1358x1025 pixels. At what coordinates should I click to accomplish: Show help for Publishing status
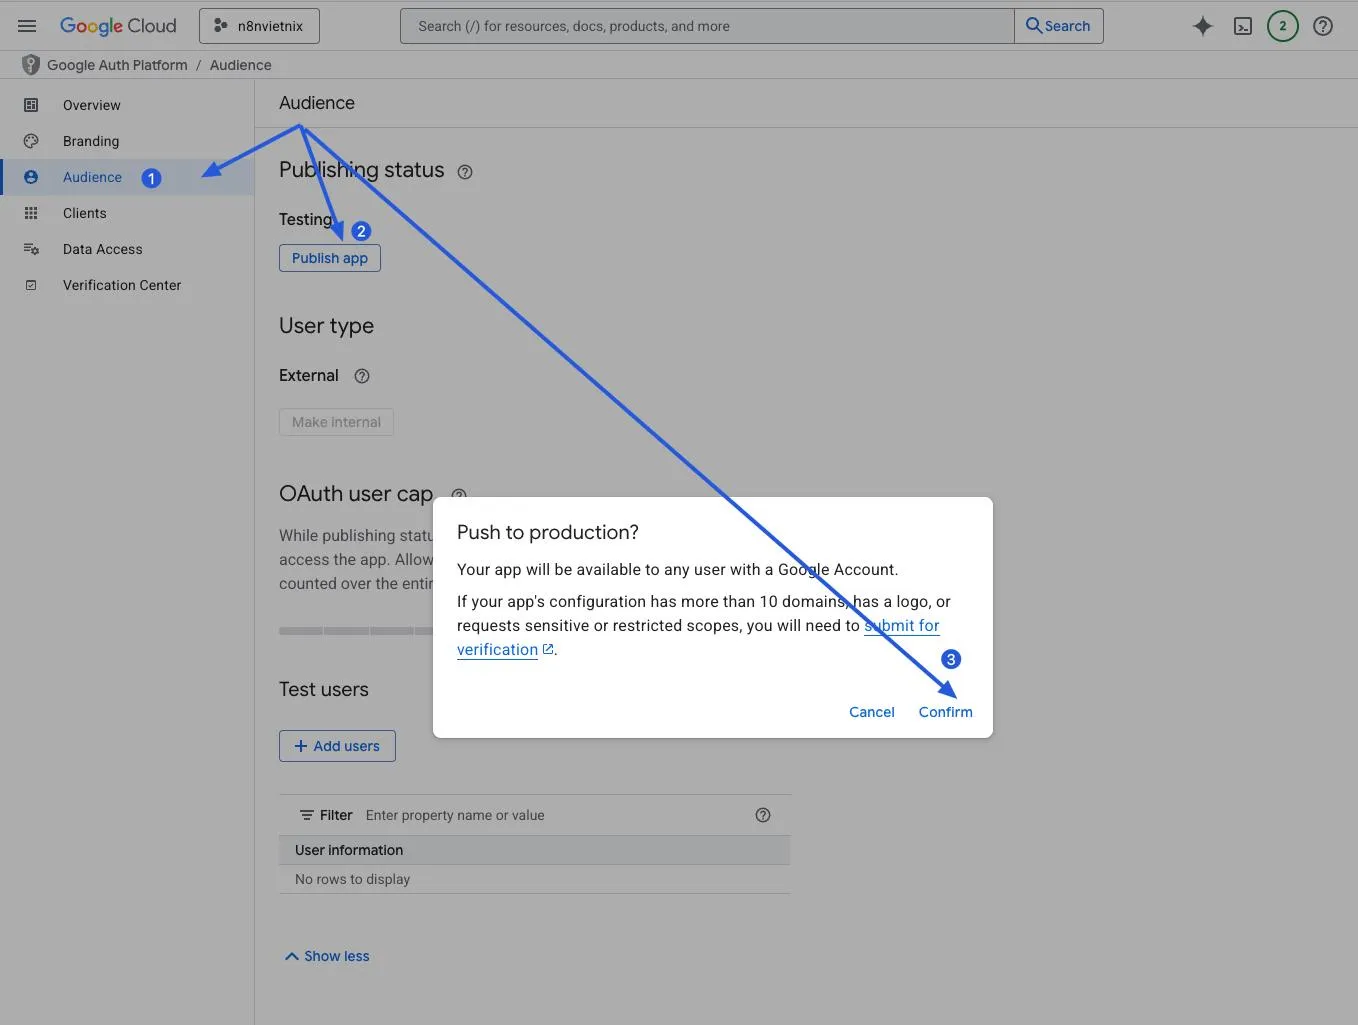465,172
